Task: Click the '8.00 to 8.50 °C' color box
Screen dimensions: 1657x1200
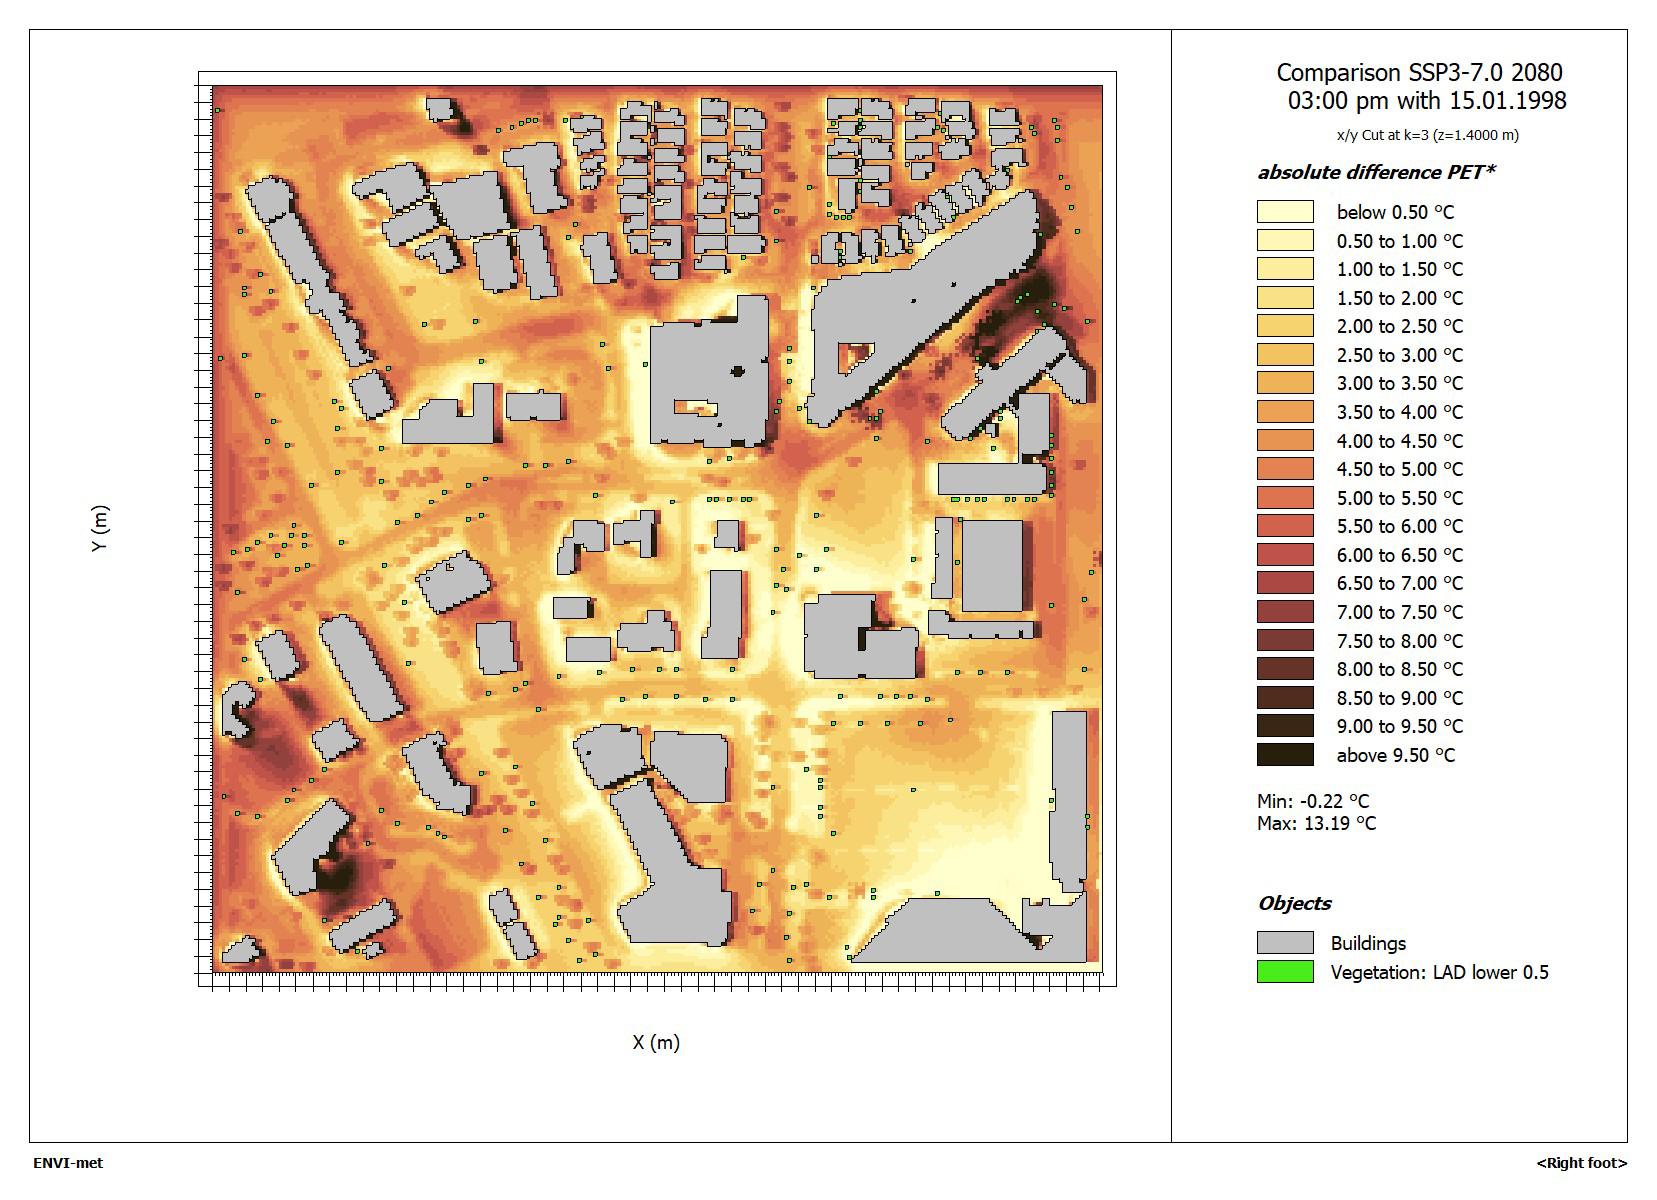Action: click(1285, 668)
